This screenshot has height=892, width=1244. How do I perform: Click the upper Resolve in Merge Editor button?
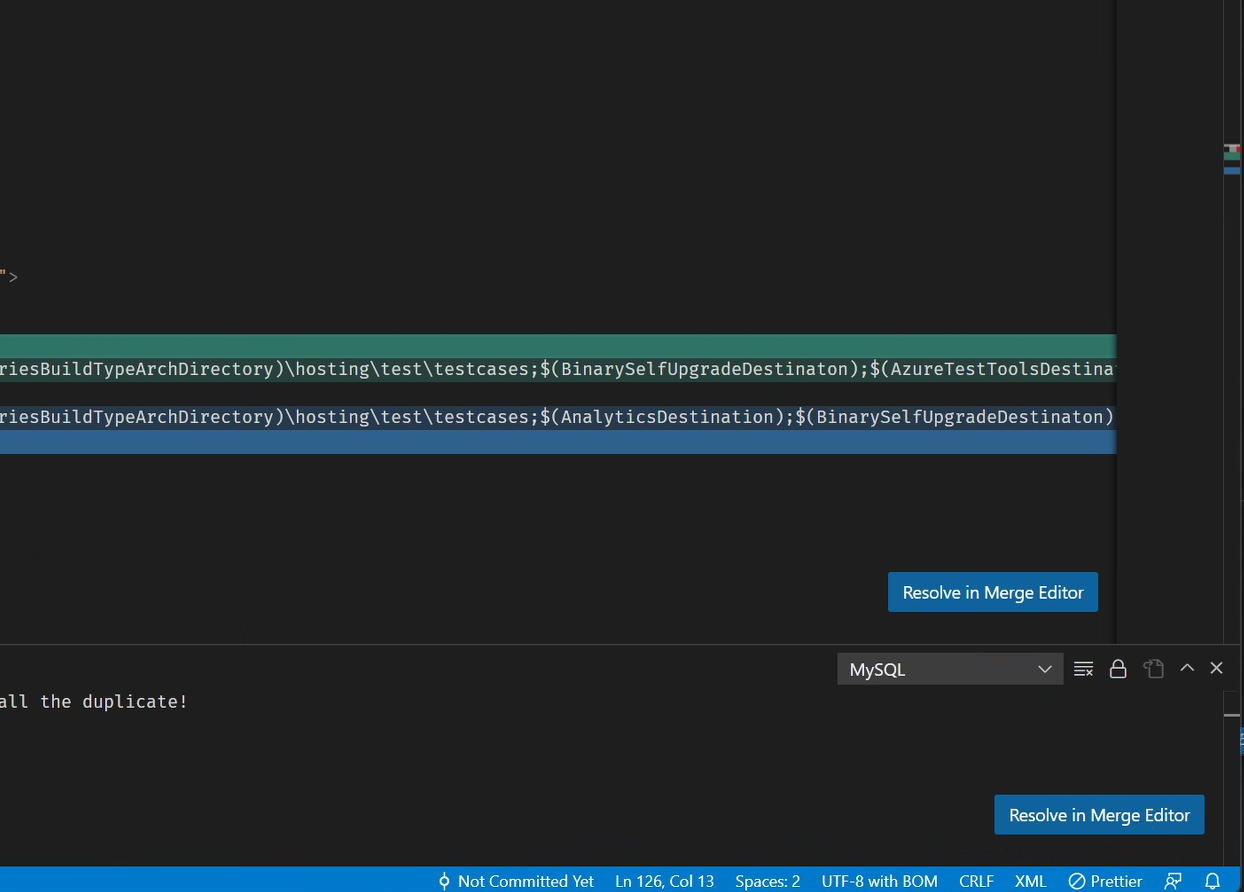tap(992, 591)
